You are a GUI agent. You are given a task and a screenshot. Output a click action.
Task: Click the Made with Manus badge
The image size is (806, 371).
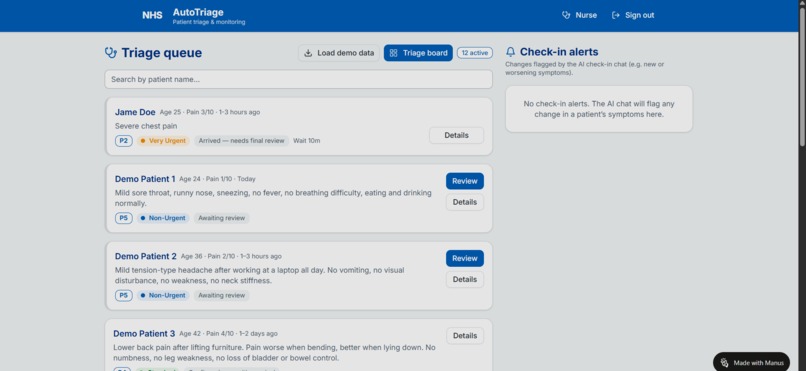(751, 362)
